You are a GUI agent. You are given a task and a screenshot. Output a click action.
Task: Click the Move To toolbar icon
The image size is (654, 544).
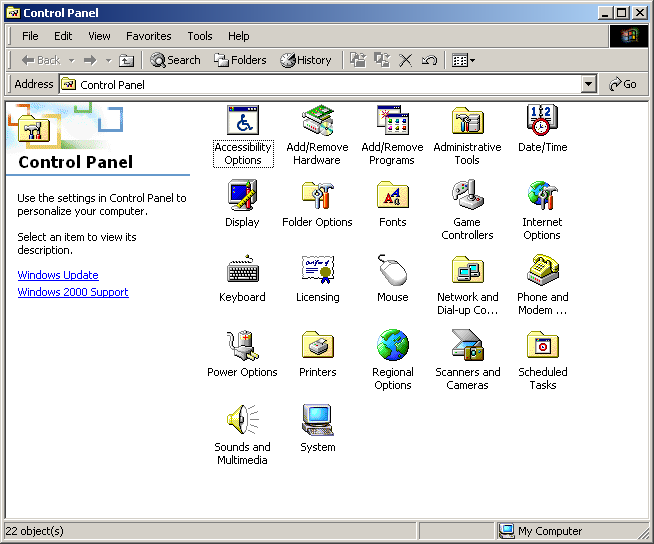(358, 60)
